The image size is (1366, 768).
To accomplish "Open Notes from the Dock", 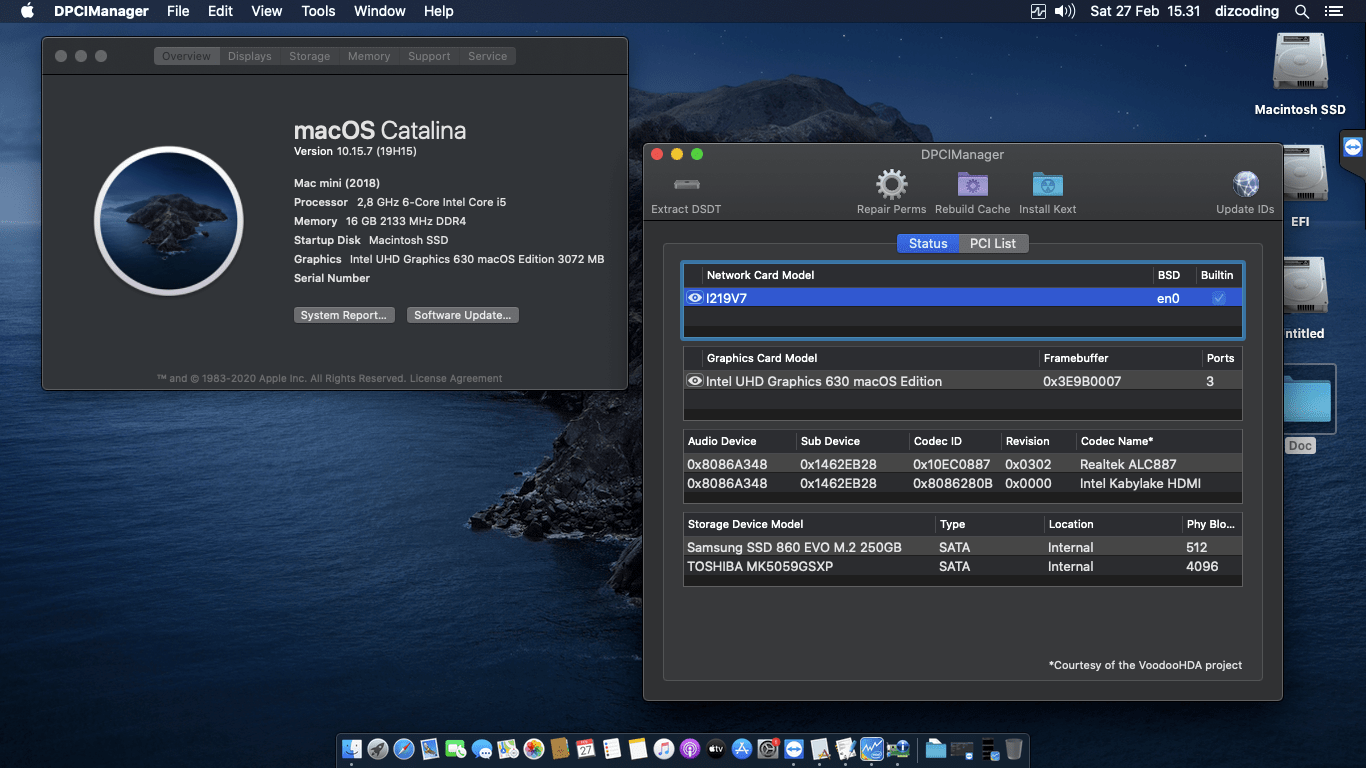I will tap(637, 749).
